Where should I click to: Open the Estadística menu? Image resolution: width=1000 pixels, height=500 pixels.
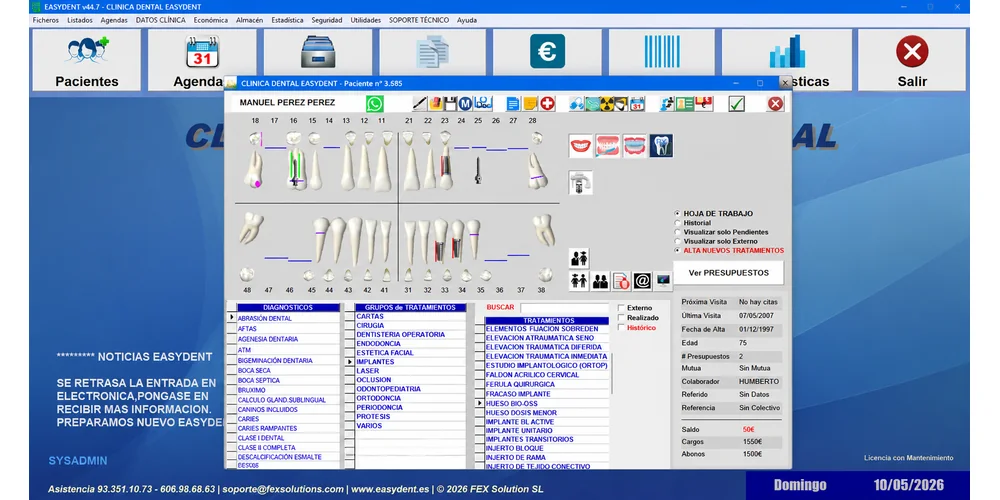pos(288,20)
